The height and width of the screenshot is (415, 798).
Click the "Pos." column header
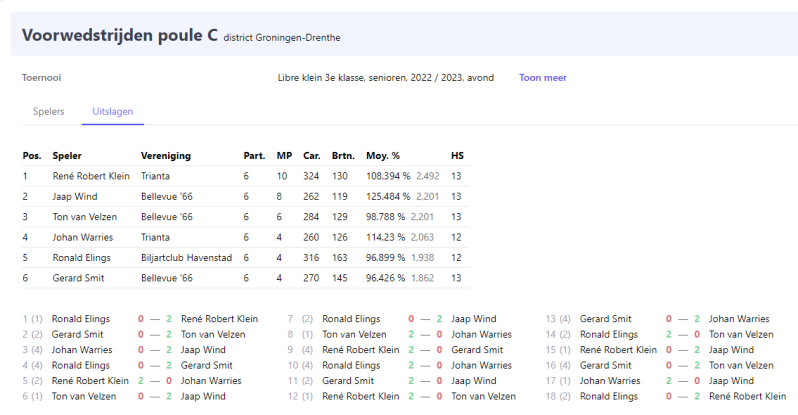(32, 156)
